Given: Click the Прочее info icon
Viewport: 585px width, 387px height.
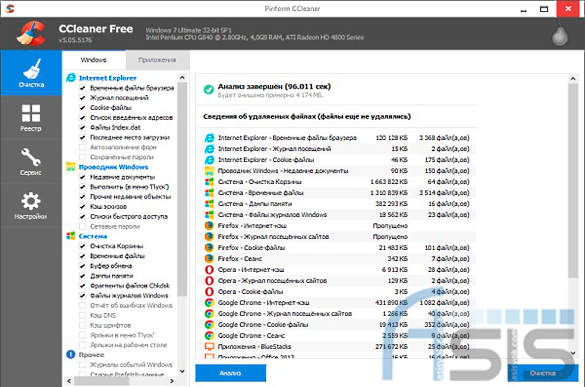Looking at the screenshot, I should click(71, 354).
